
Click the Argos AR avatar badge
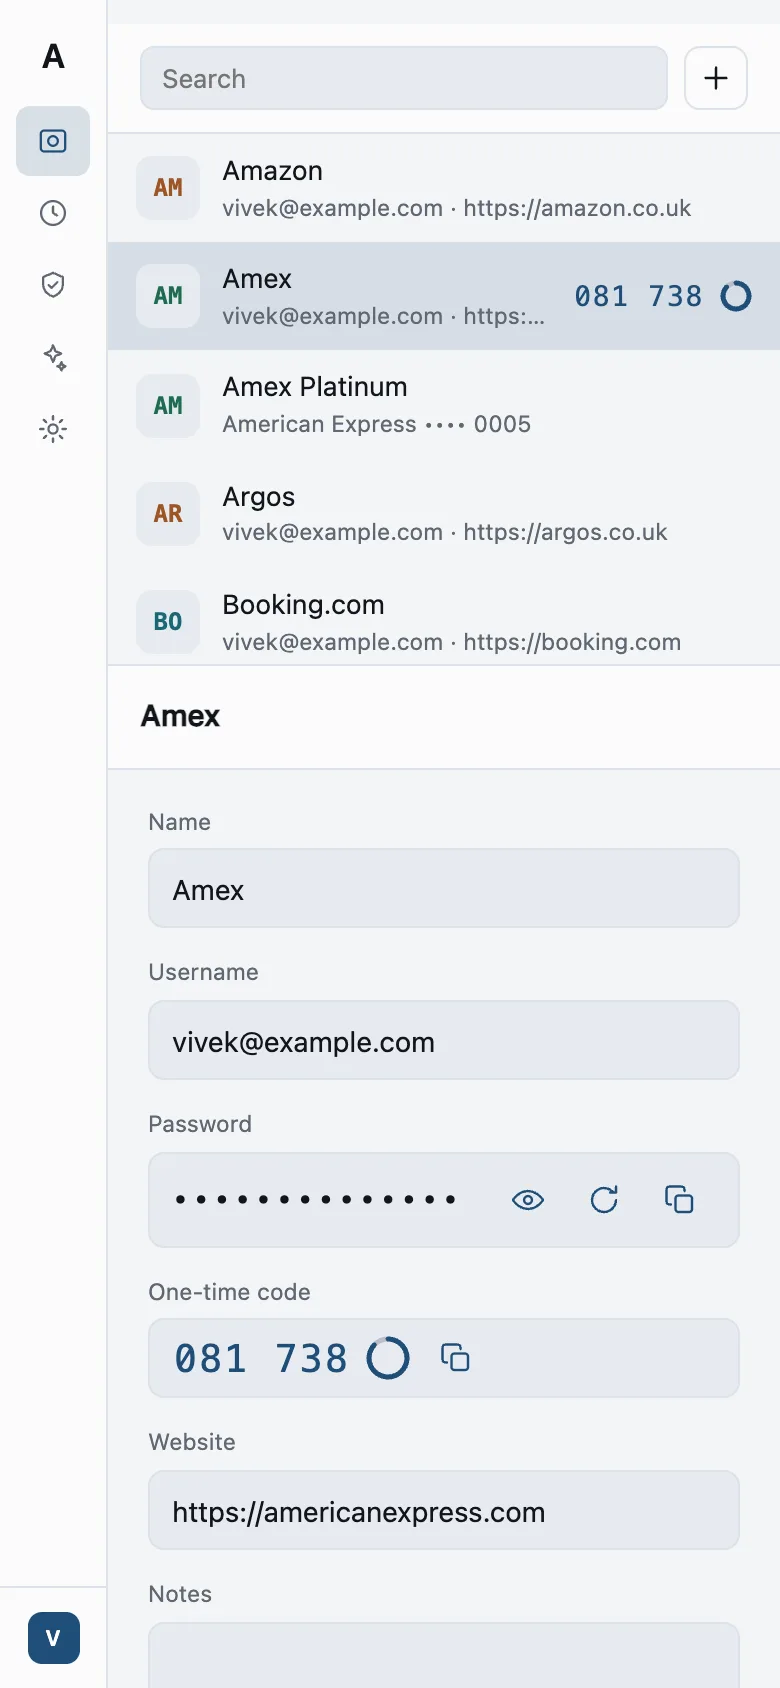(168, 513)
